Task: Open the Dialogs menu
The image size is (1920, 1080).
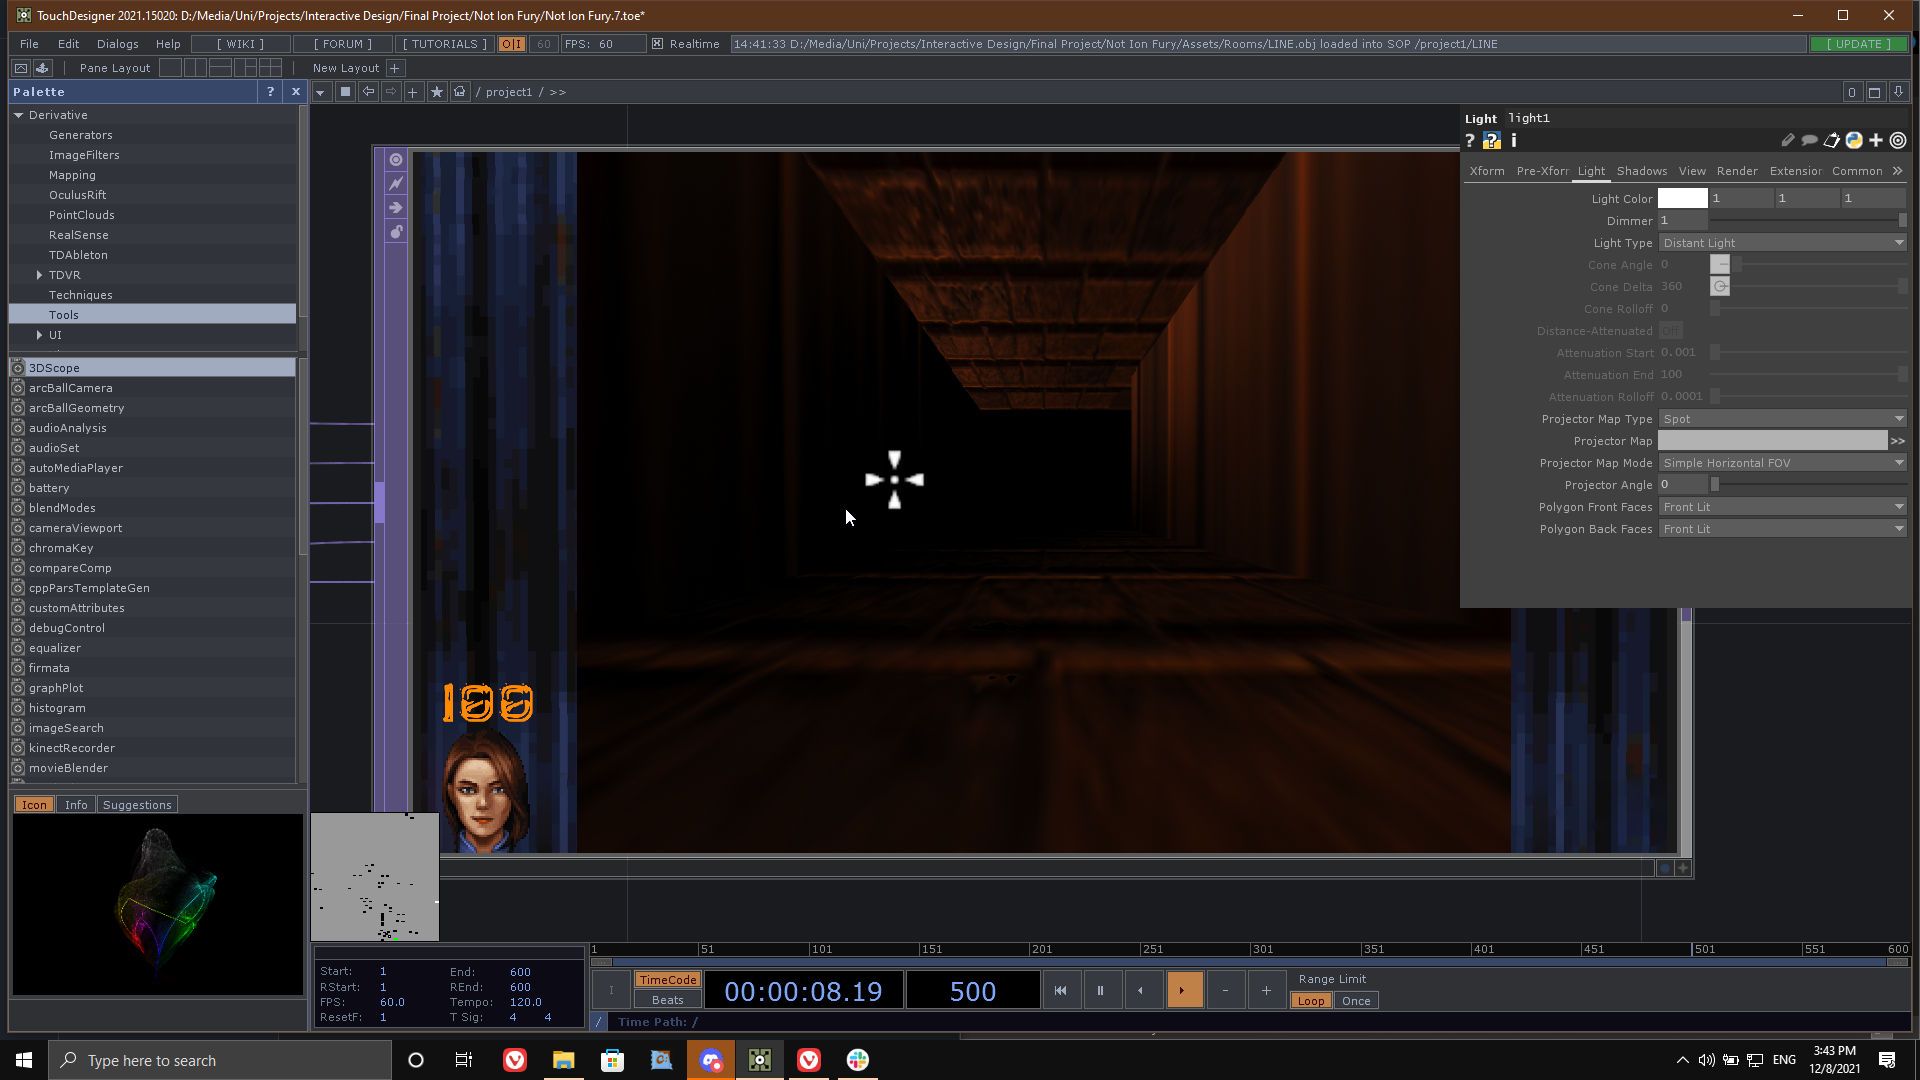Action: pos(118,44)
